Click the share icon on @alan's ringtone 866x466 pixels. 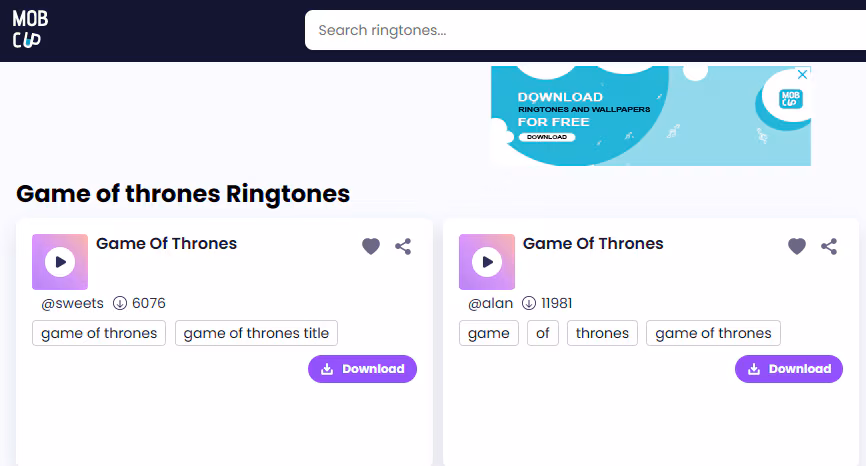(829, 246)
